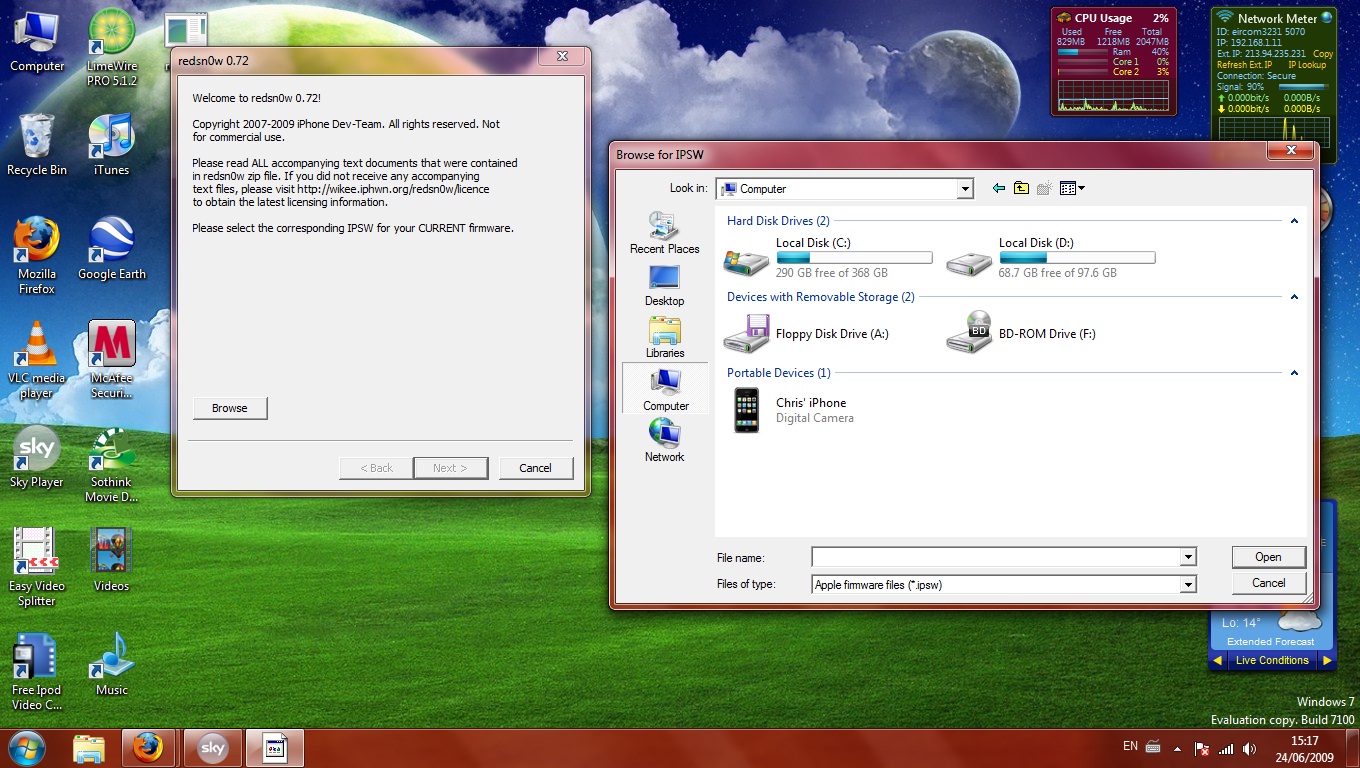Select the Floppy Disk Drive (A:)

click(806, 333)
